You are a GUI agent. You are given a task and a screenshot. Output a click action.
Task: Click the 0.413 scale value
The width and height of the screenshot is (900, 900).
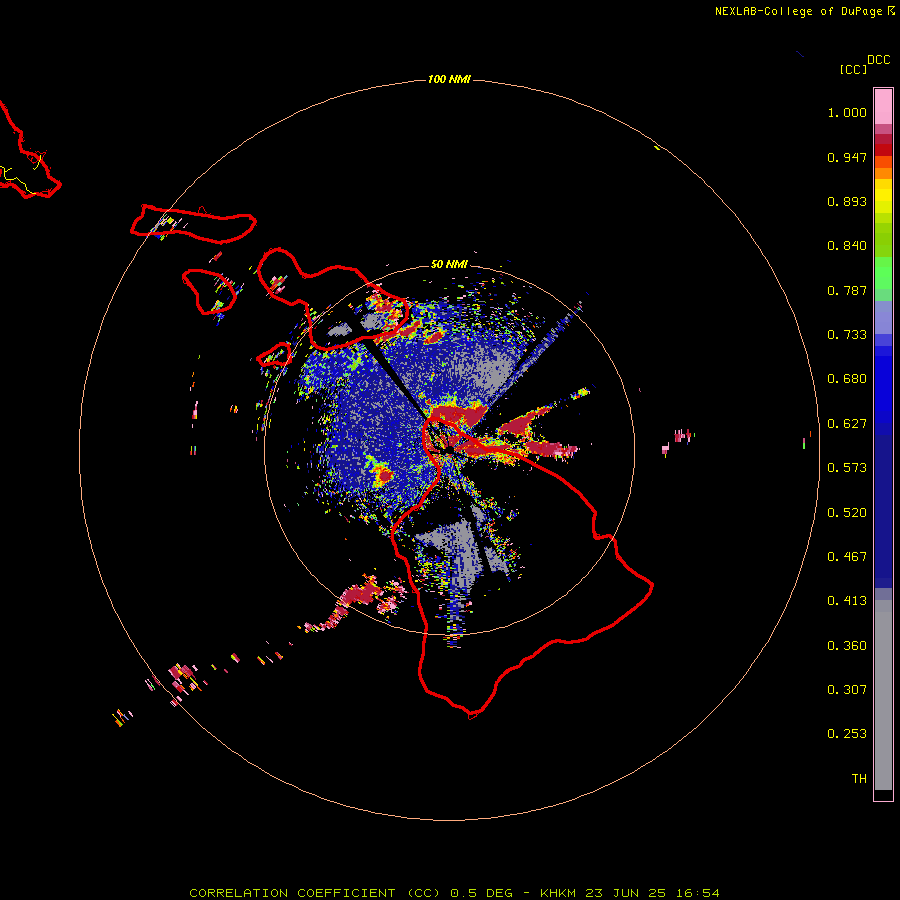[847, 601]
